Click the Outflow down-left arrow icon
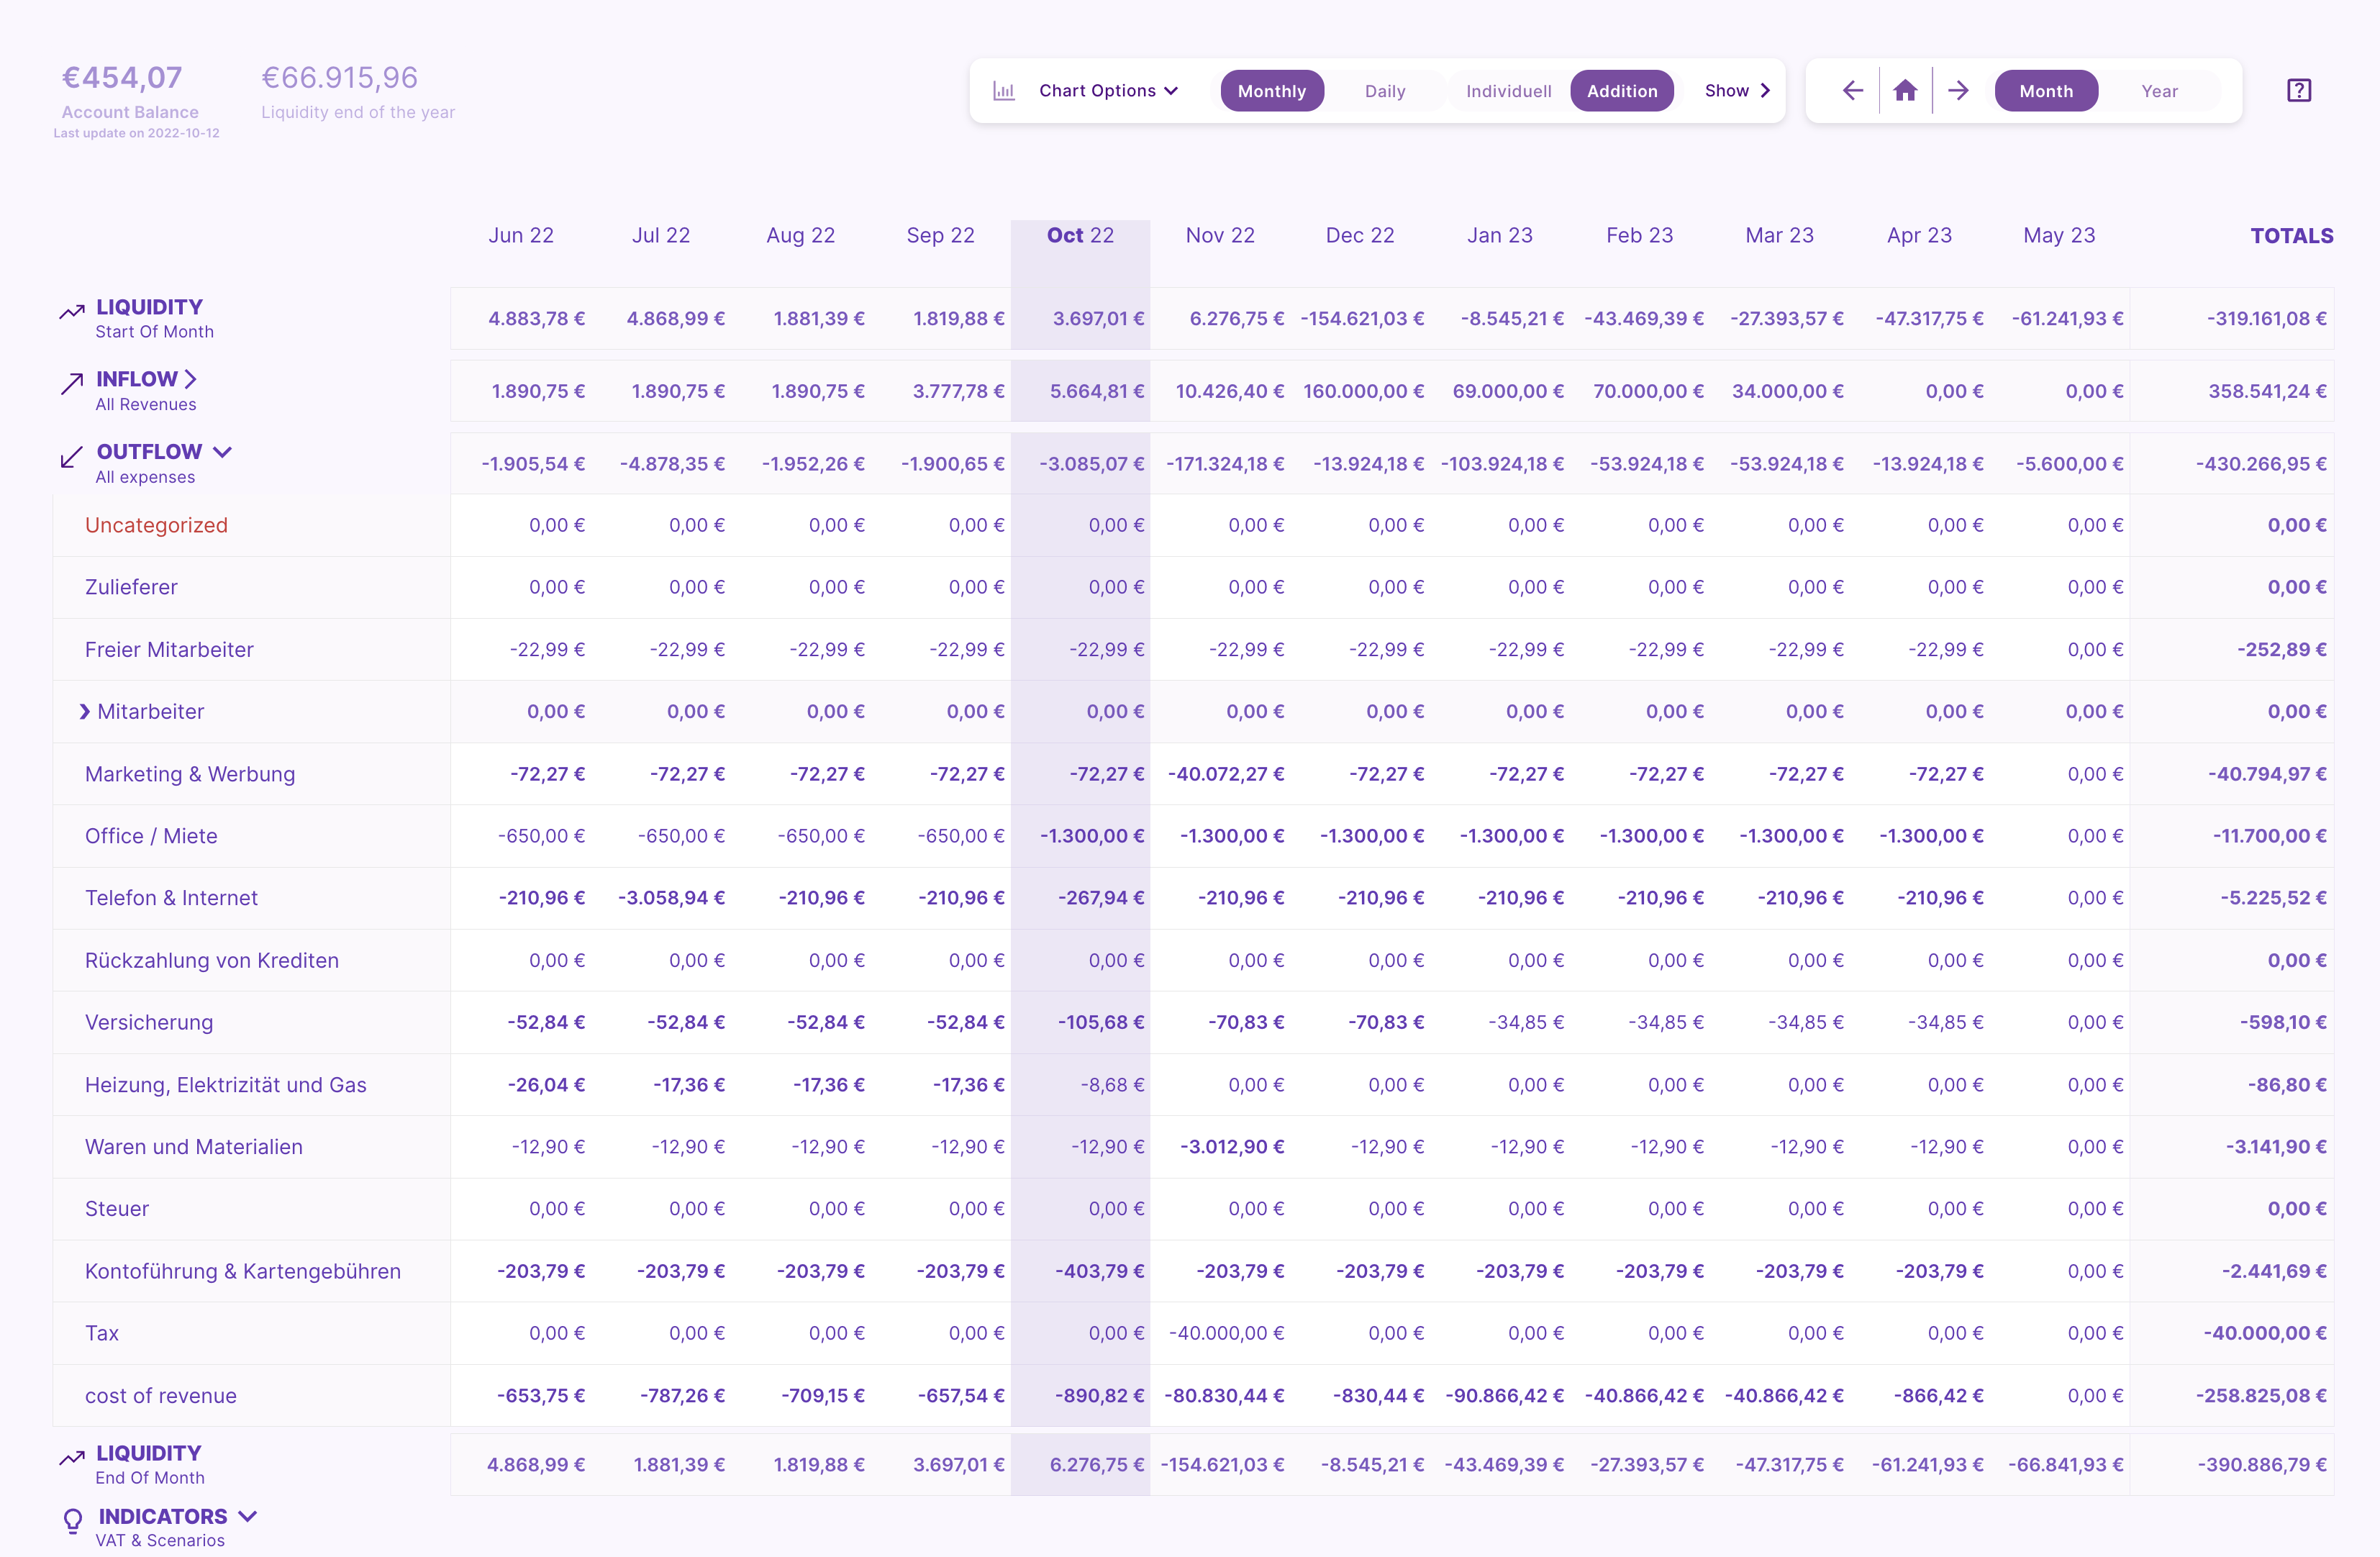2380x1557 pixels. click(x=71, y=458)
